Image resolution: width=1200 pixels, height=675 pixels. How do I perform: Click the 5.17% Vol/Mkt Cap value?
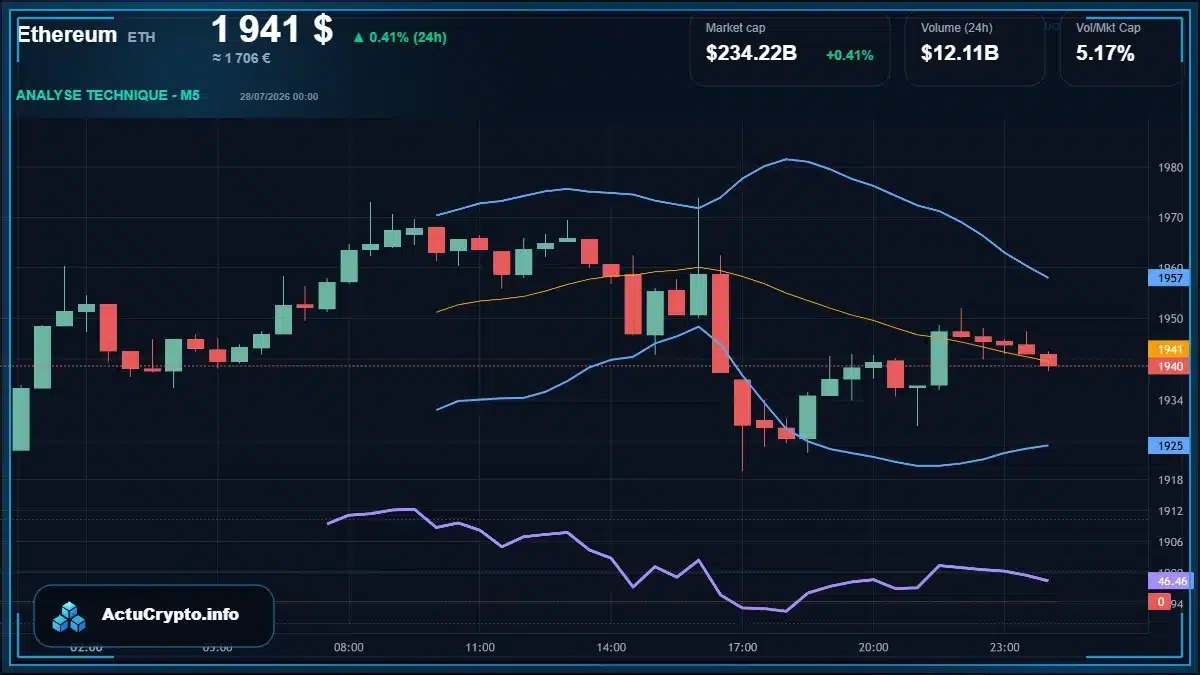point(1105,54)
